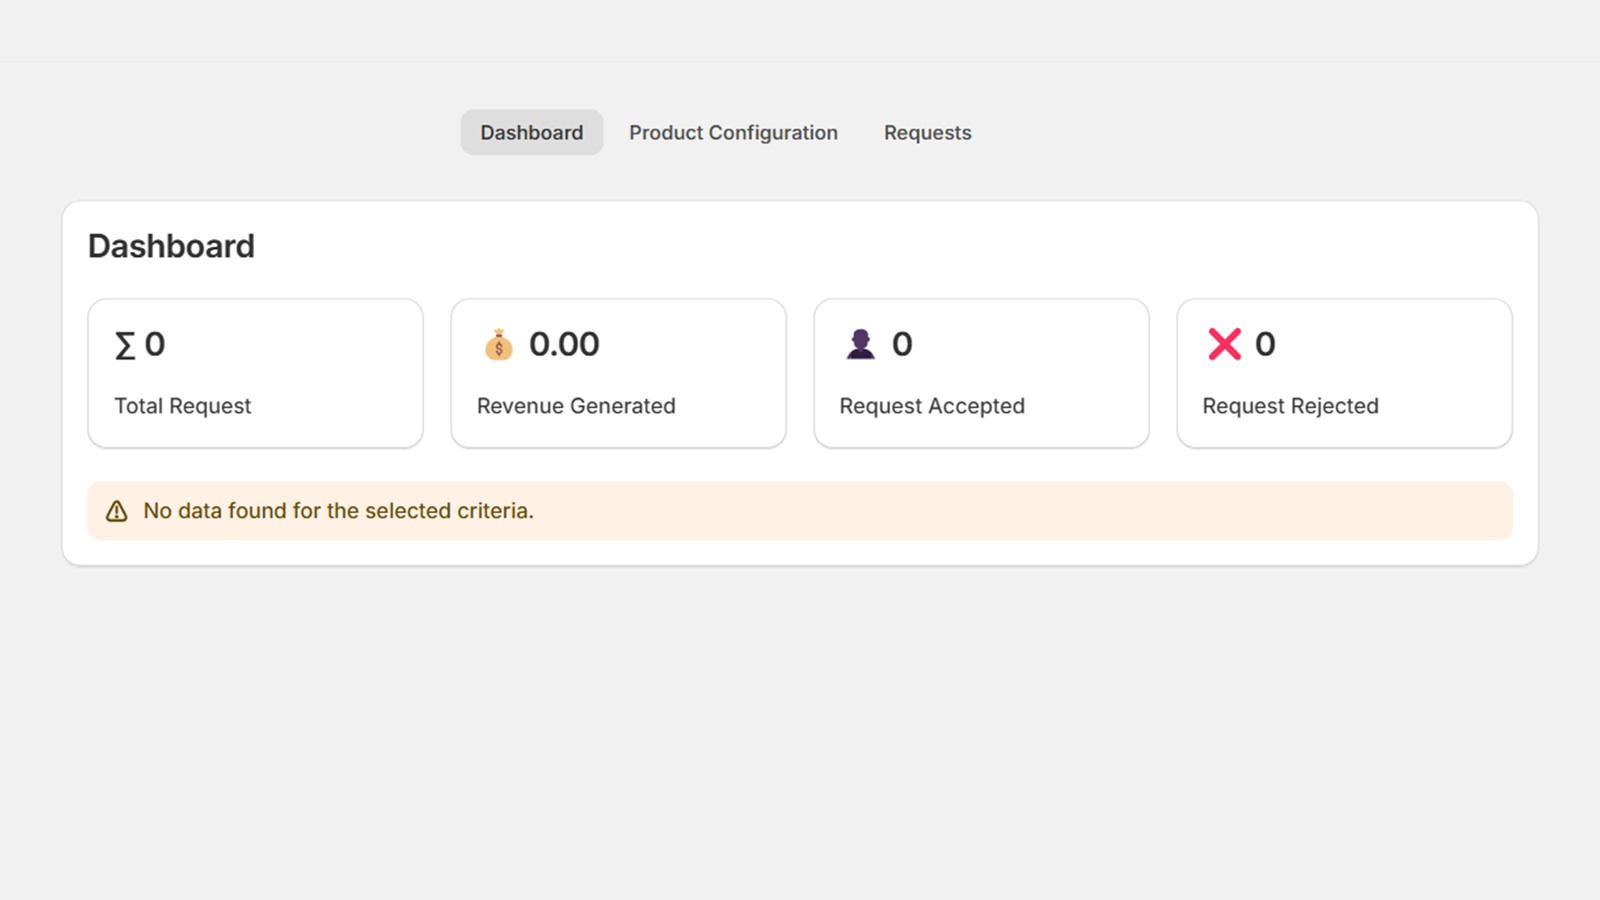Click the Revenue Generated label
Image resolution: width=1600 pixels, height=900 pixels.
tap(576, 406)
